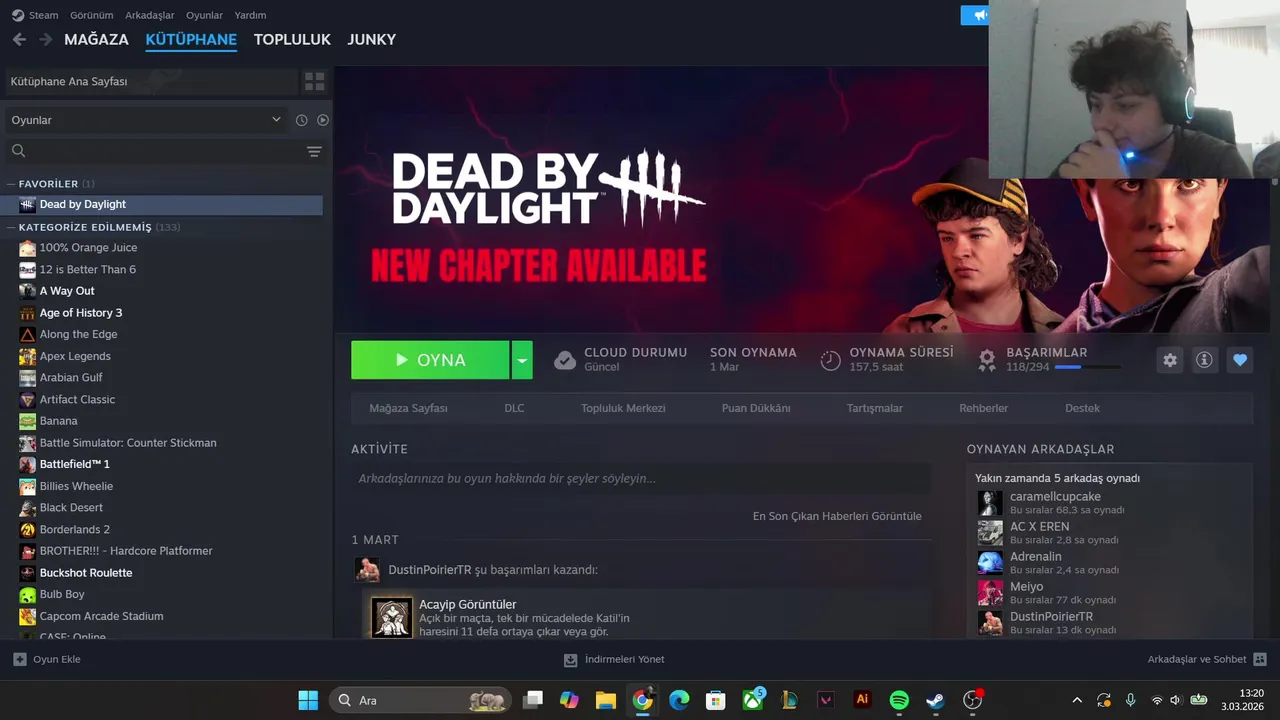1280x720 pixels.
Task: Switch to the MAĞAZA tab
Action: (96, 39)
